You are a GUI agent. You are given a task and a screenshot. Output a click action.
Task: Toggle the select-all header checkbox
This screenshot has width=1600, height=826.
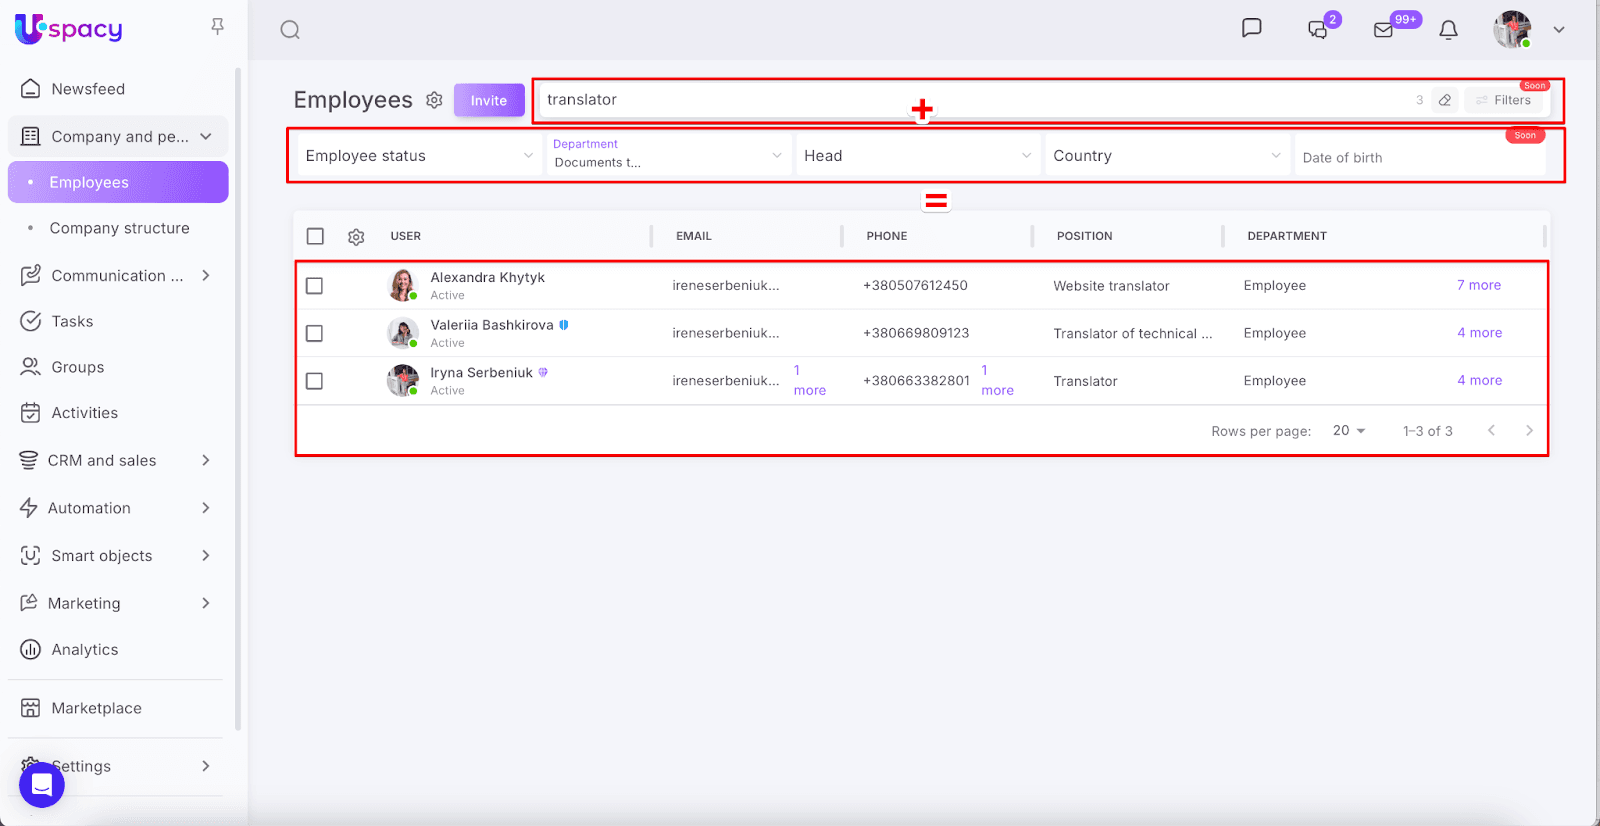(x=315, y=236)
